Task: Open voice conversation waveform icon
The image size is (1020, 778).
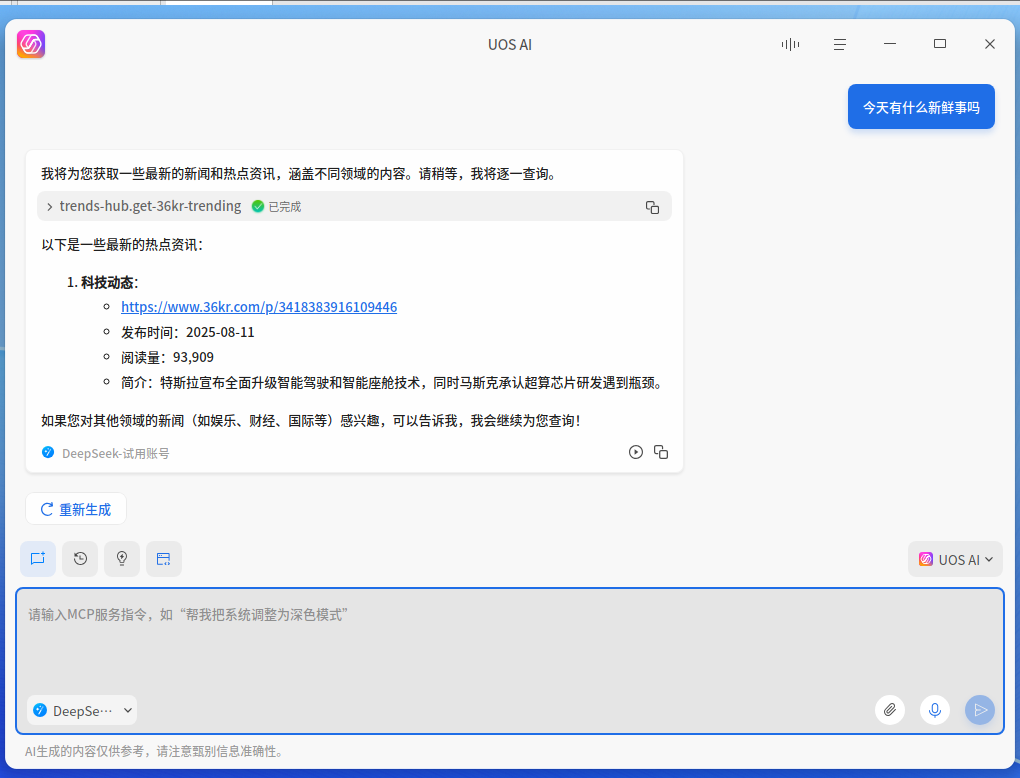Action: pos(790,44)
